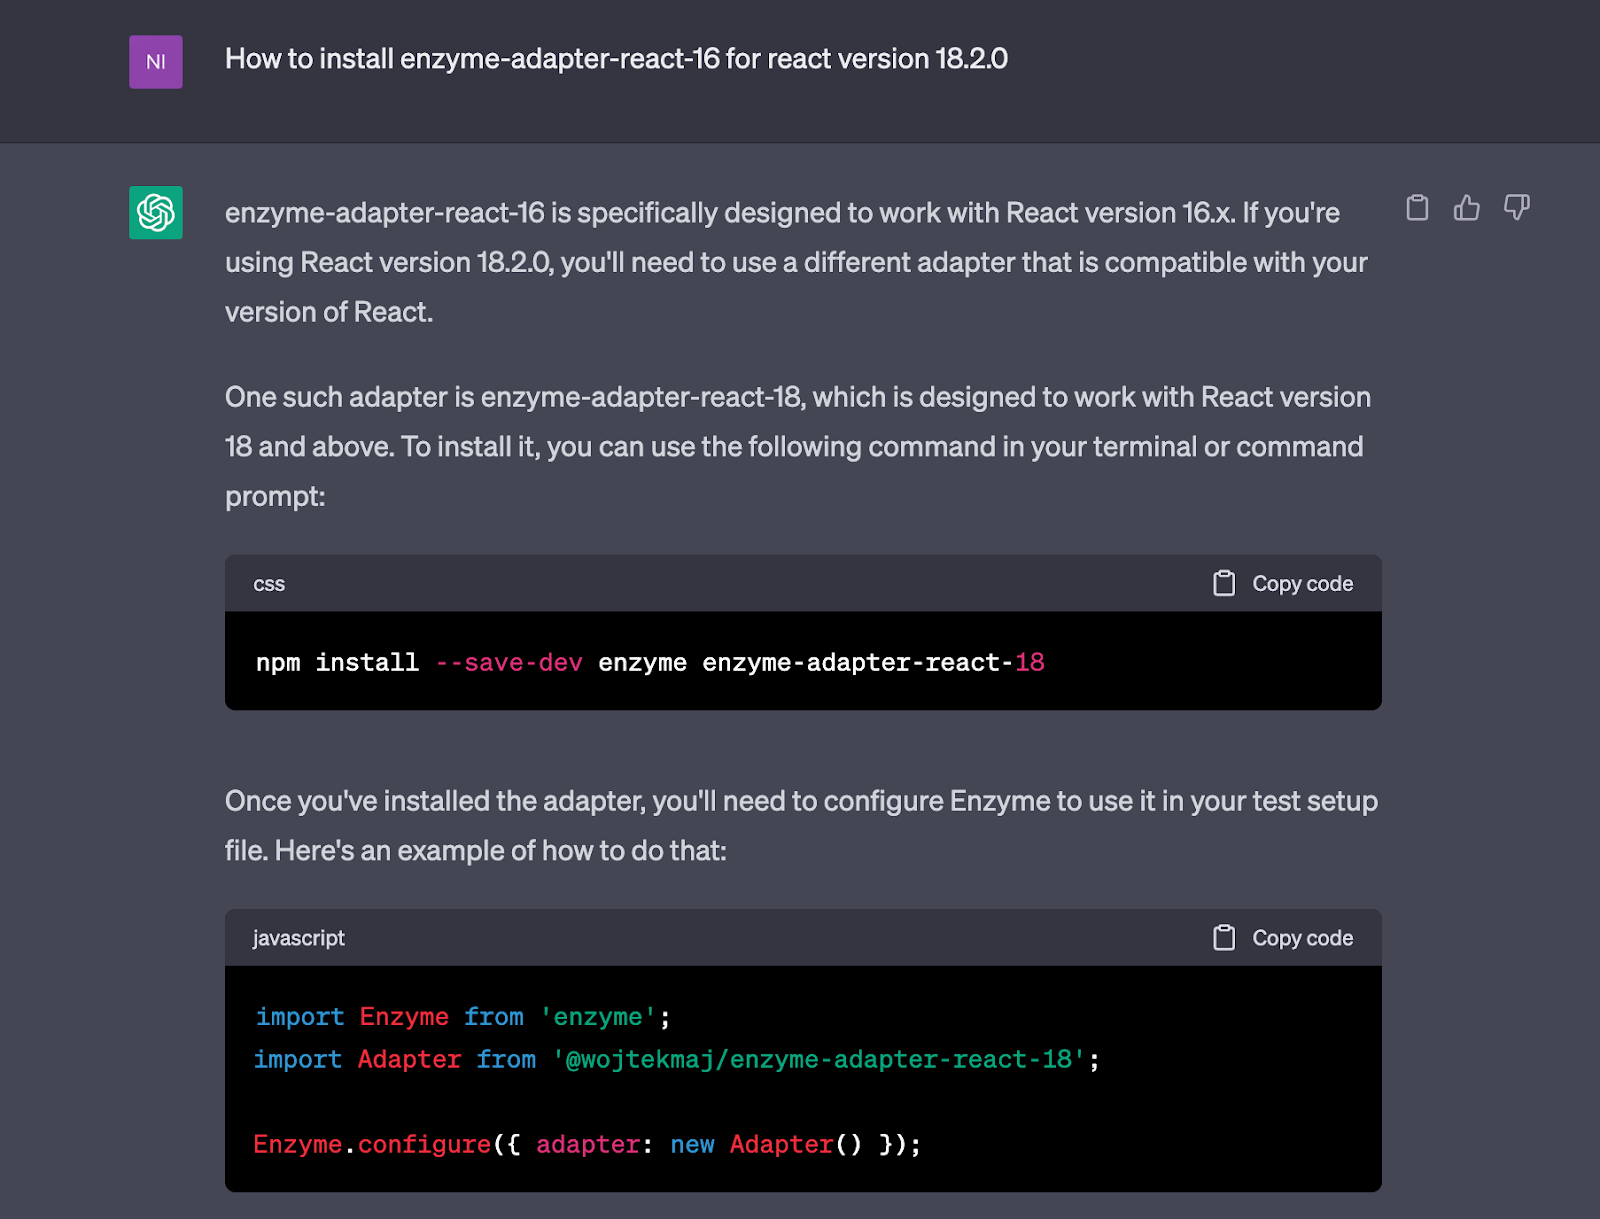Give the response a thumbs down
Image resolution: width=1600 pixels, height=1219 pixels.
point(1517,208)
